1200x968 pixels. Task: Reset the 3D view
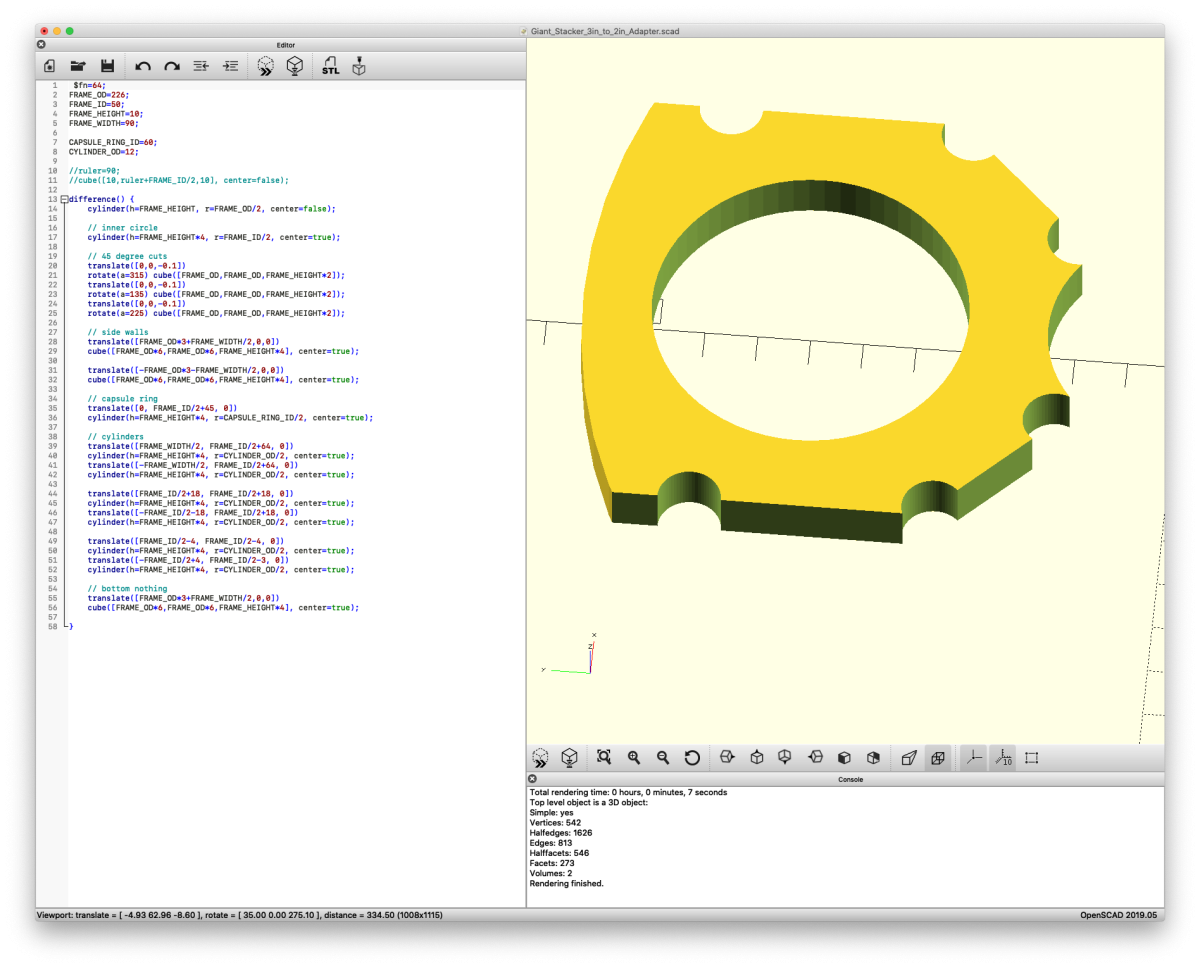coord(692,758)
